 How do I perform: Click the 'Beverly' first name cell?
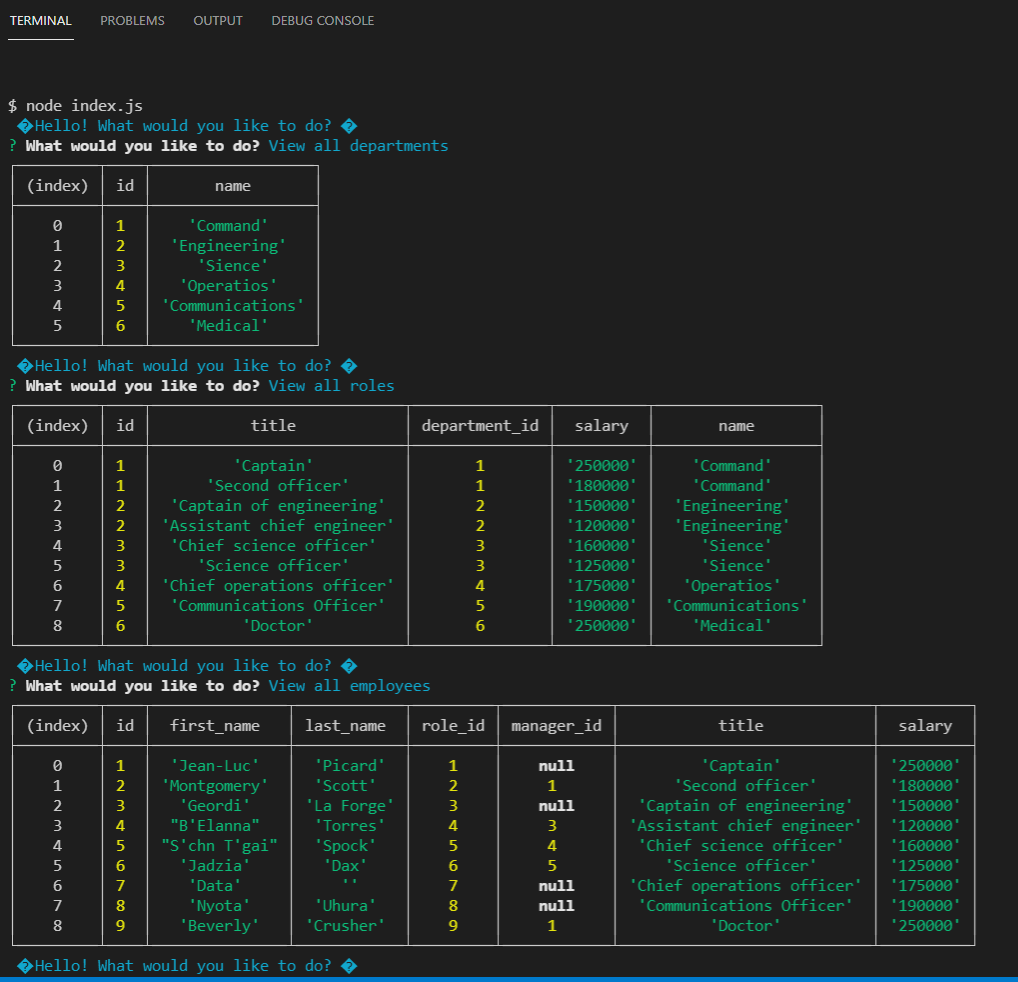point(219,926)
